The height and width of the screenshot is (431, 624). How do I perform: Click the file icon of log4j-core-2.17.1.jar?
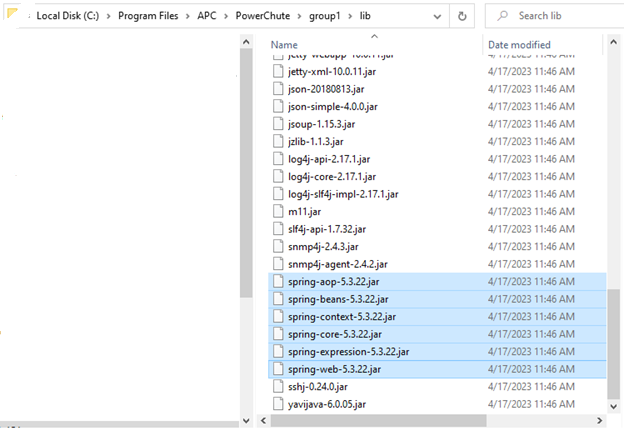point(278,176)
